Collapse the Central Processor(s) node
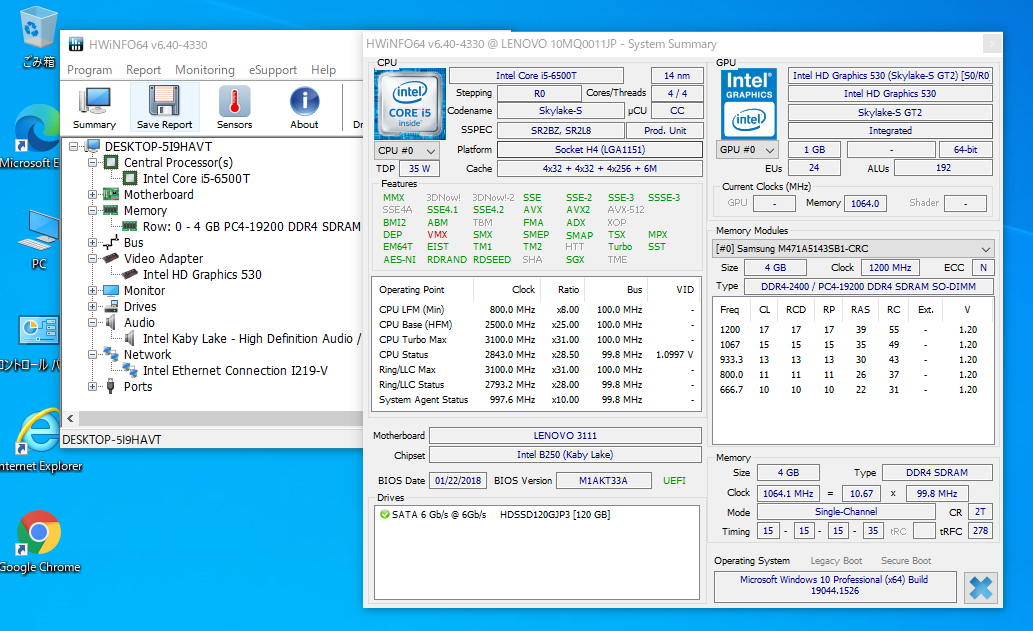The image size is (1033, 631). (x=92, y=162)
